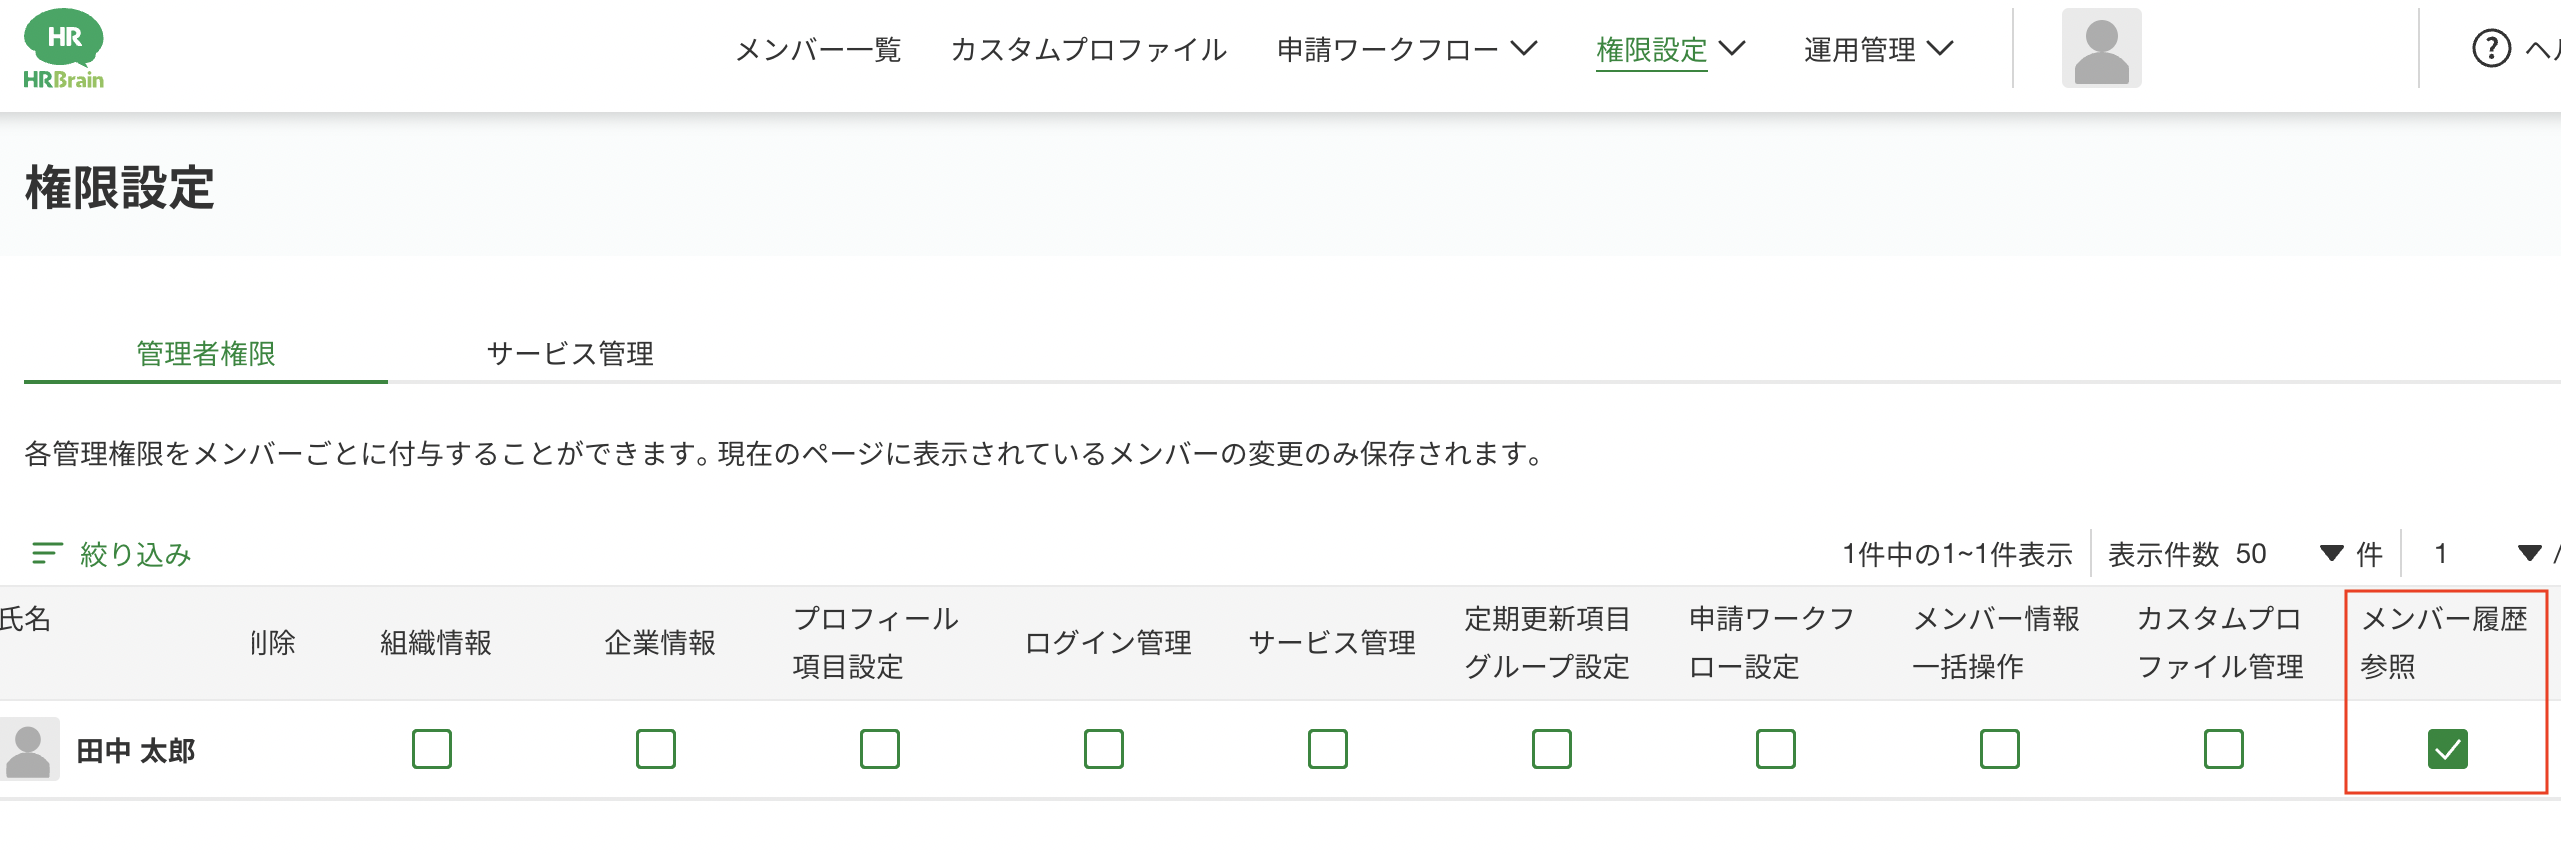Click 田中 太郎's profile avatar

point(29,749)
